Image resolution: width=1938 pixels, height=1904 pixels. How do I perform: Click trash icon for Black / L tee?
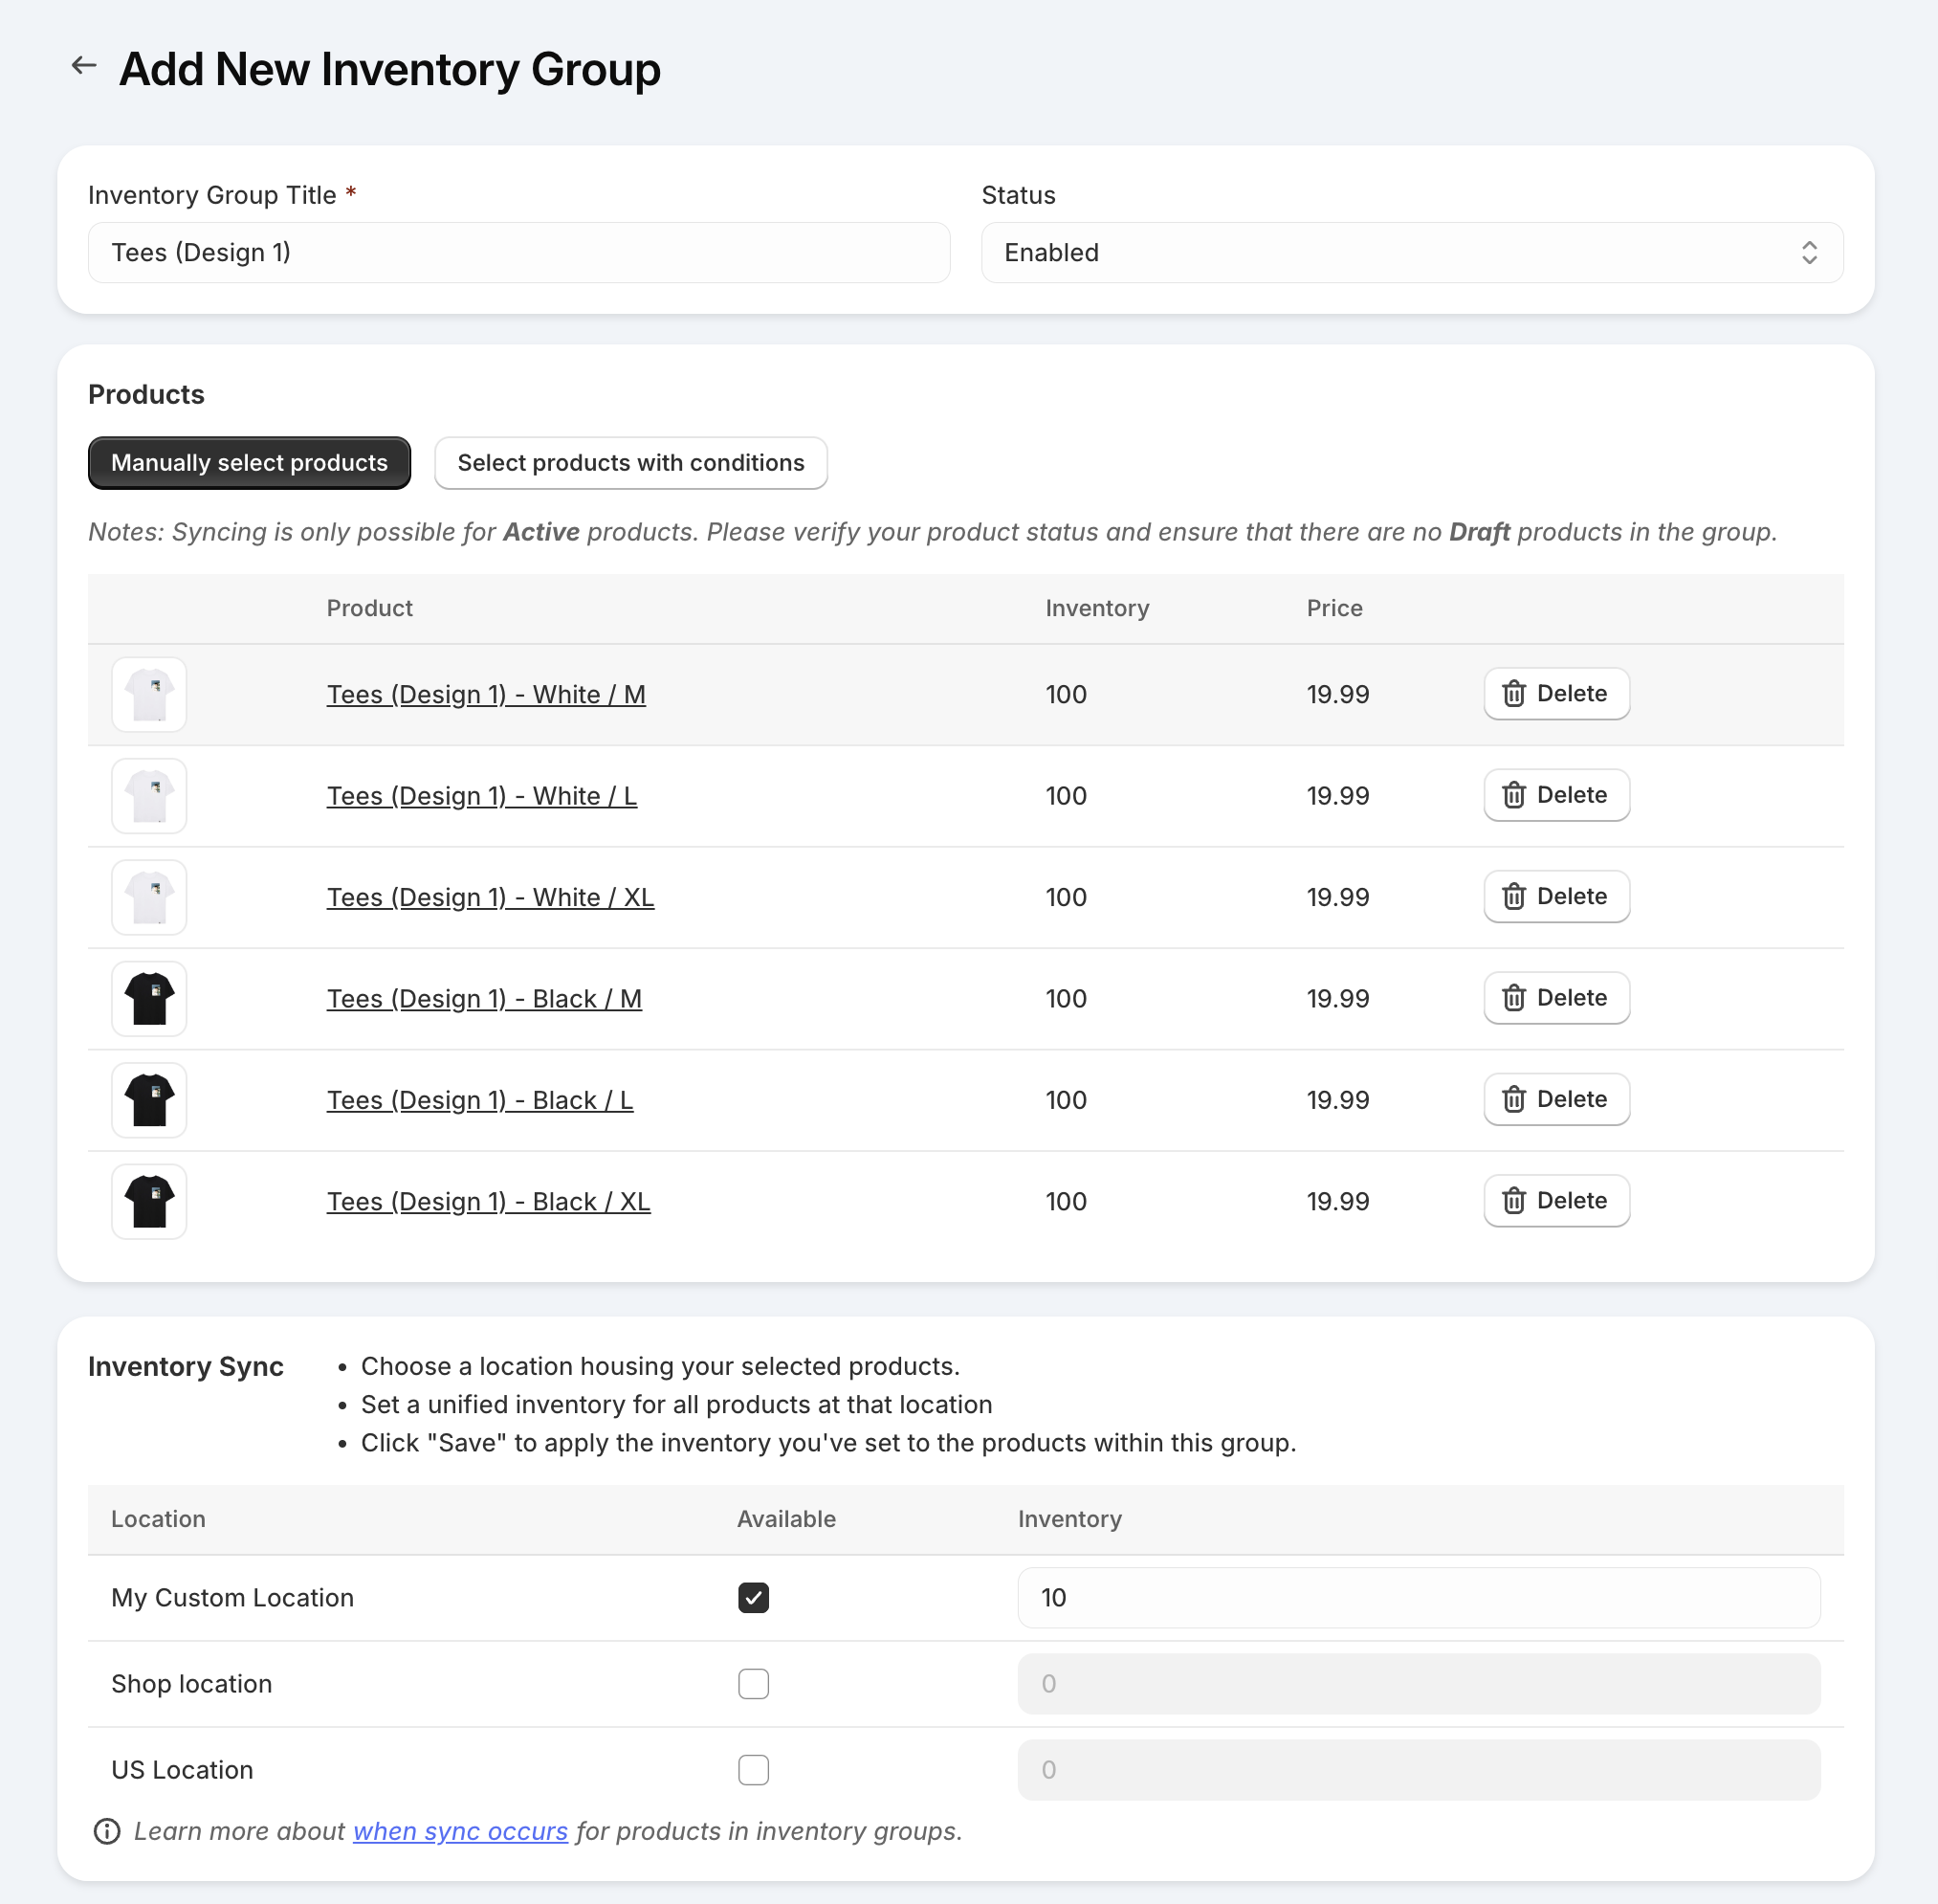click(x=1513, y=1100)
